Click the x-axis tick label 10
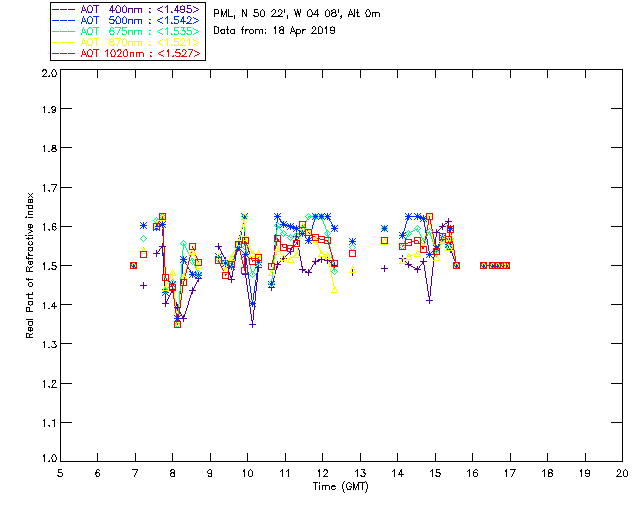Screen dimensions: 640x512 pyautogui.click(x=247, y=473)
